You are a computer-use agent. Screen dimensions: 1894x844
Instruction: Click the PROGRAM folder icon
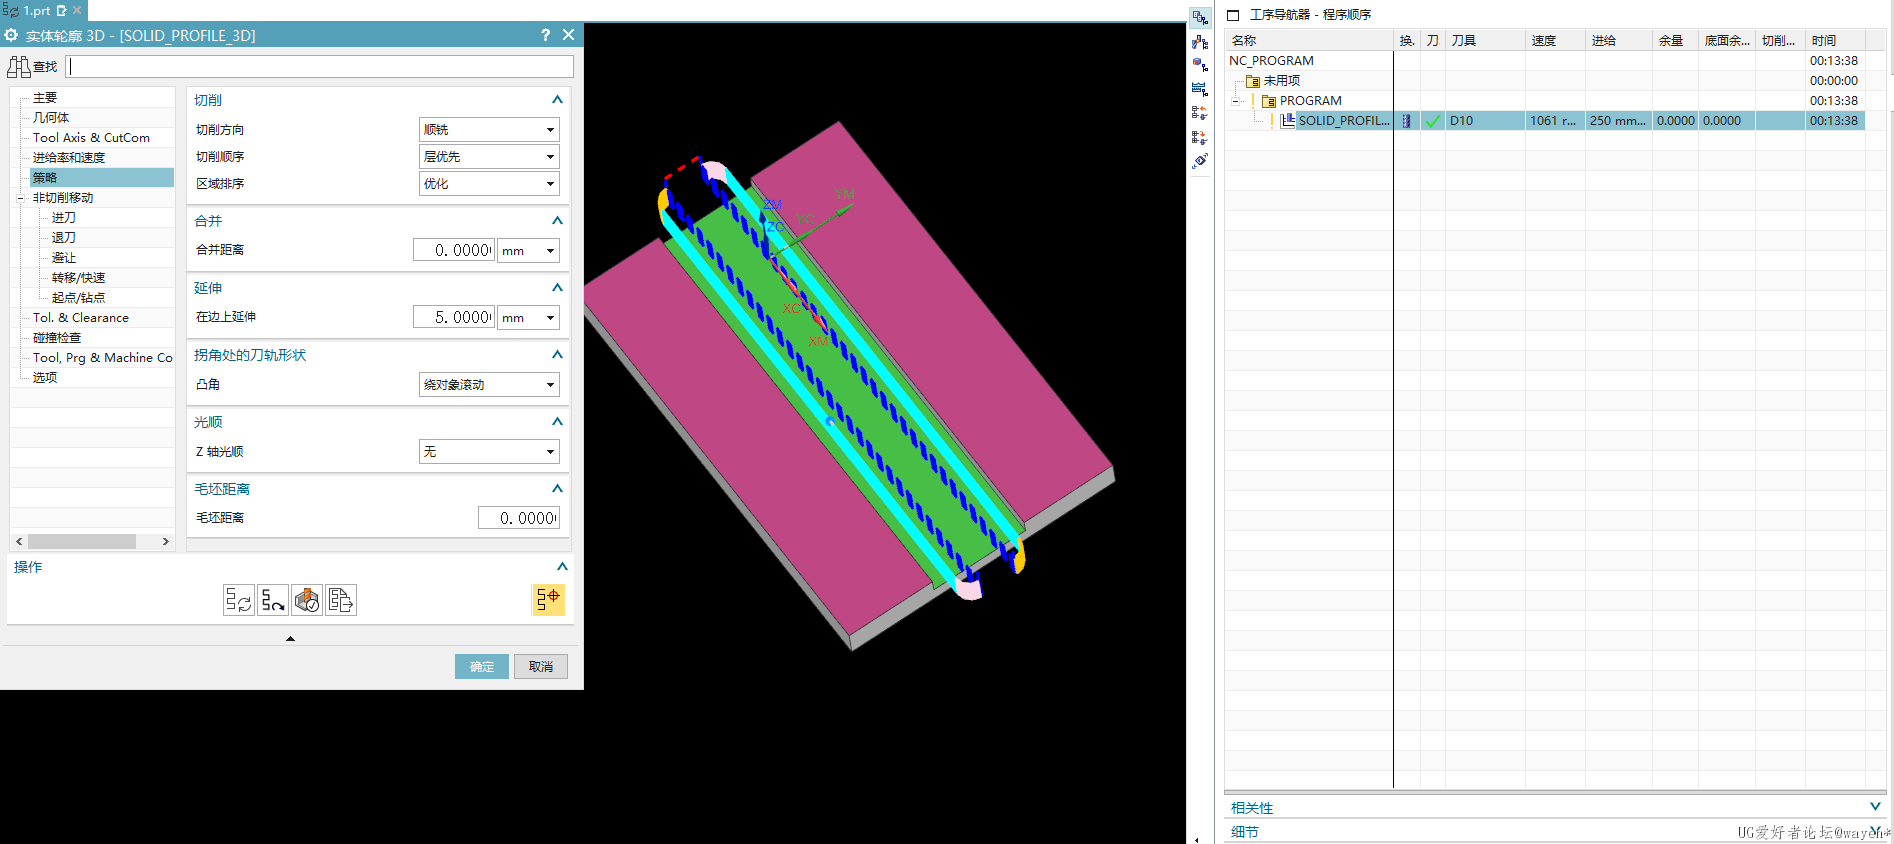coord(1269,101)
